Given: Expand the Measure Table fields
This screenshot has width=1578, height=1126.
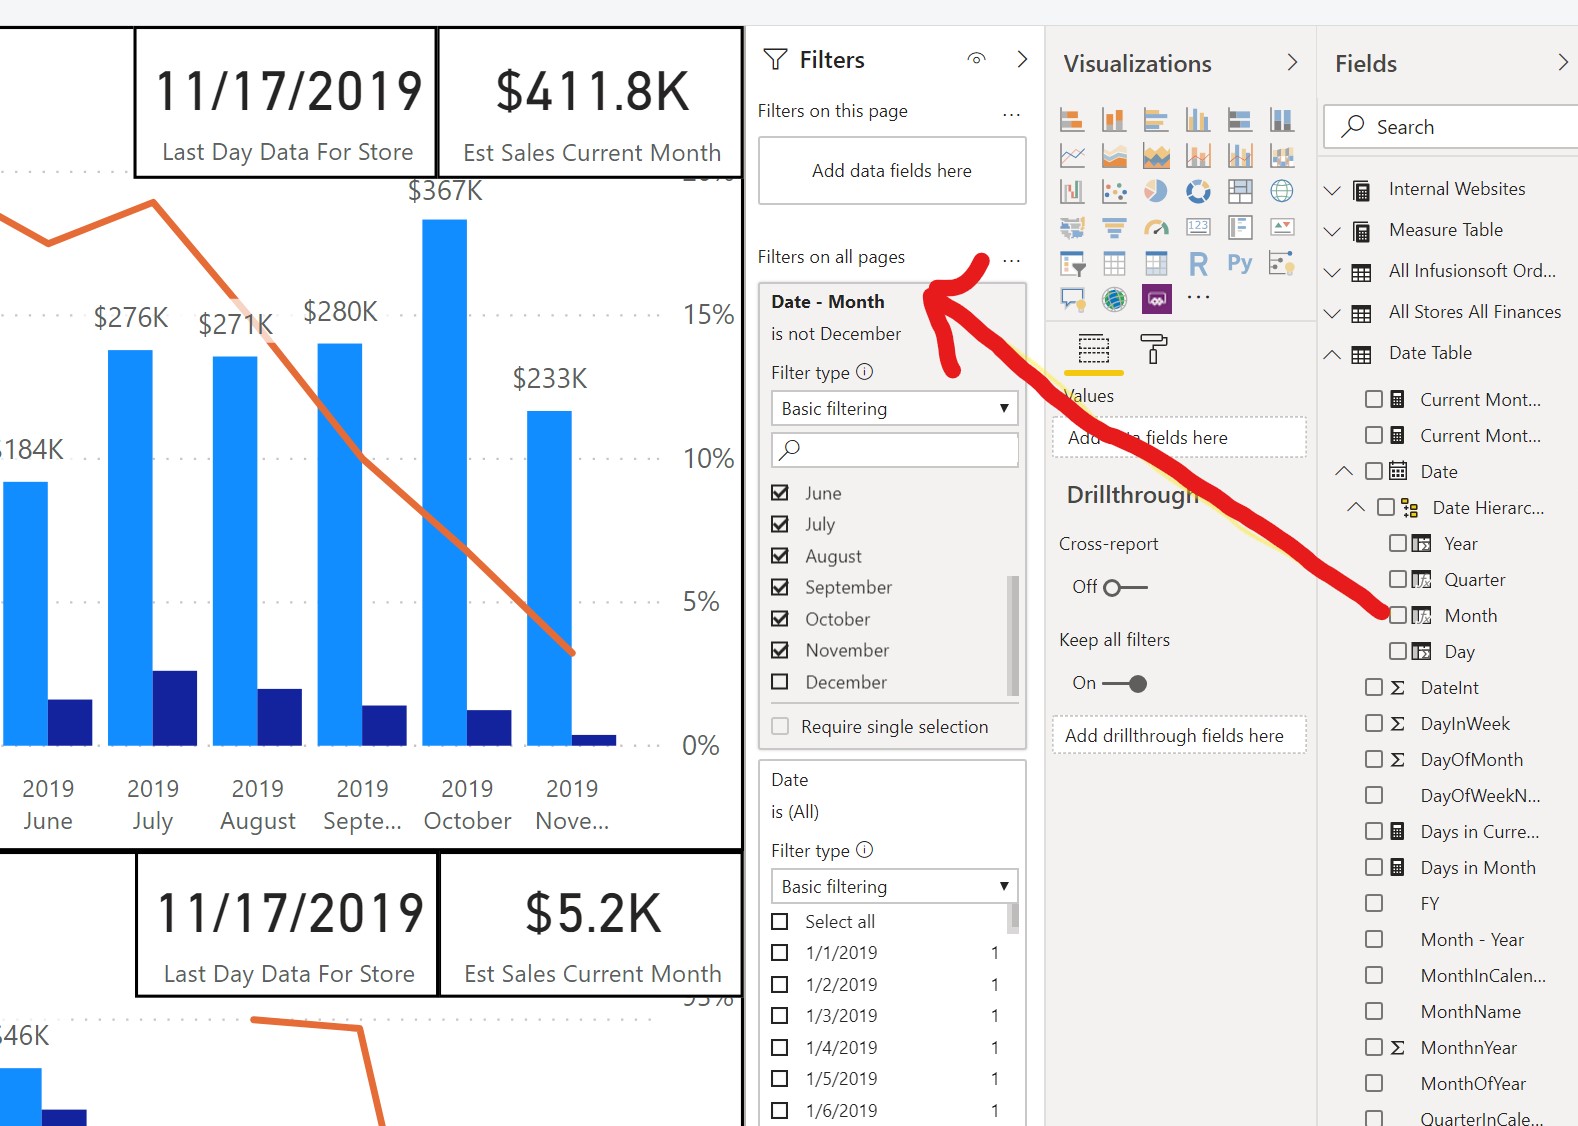Looking at the screenshot, I should 1332,231.
